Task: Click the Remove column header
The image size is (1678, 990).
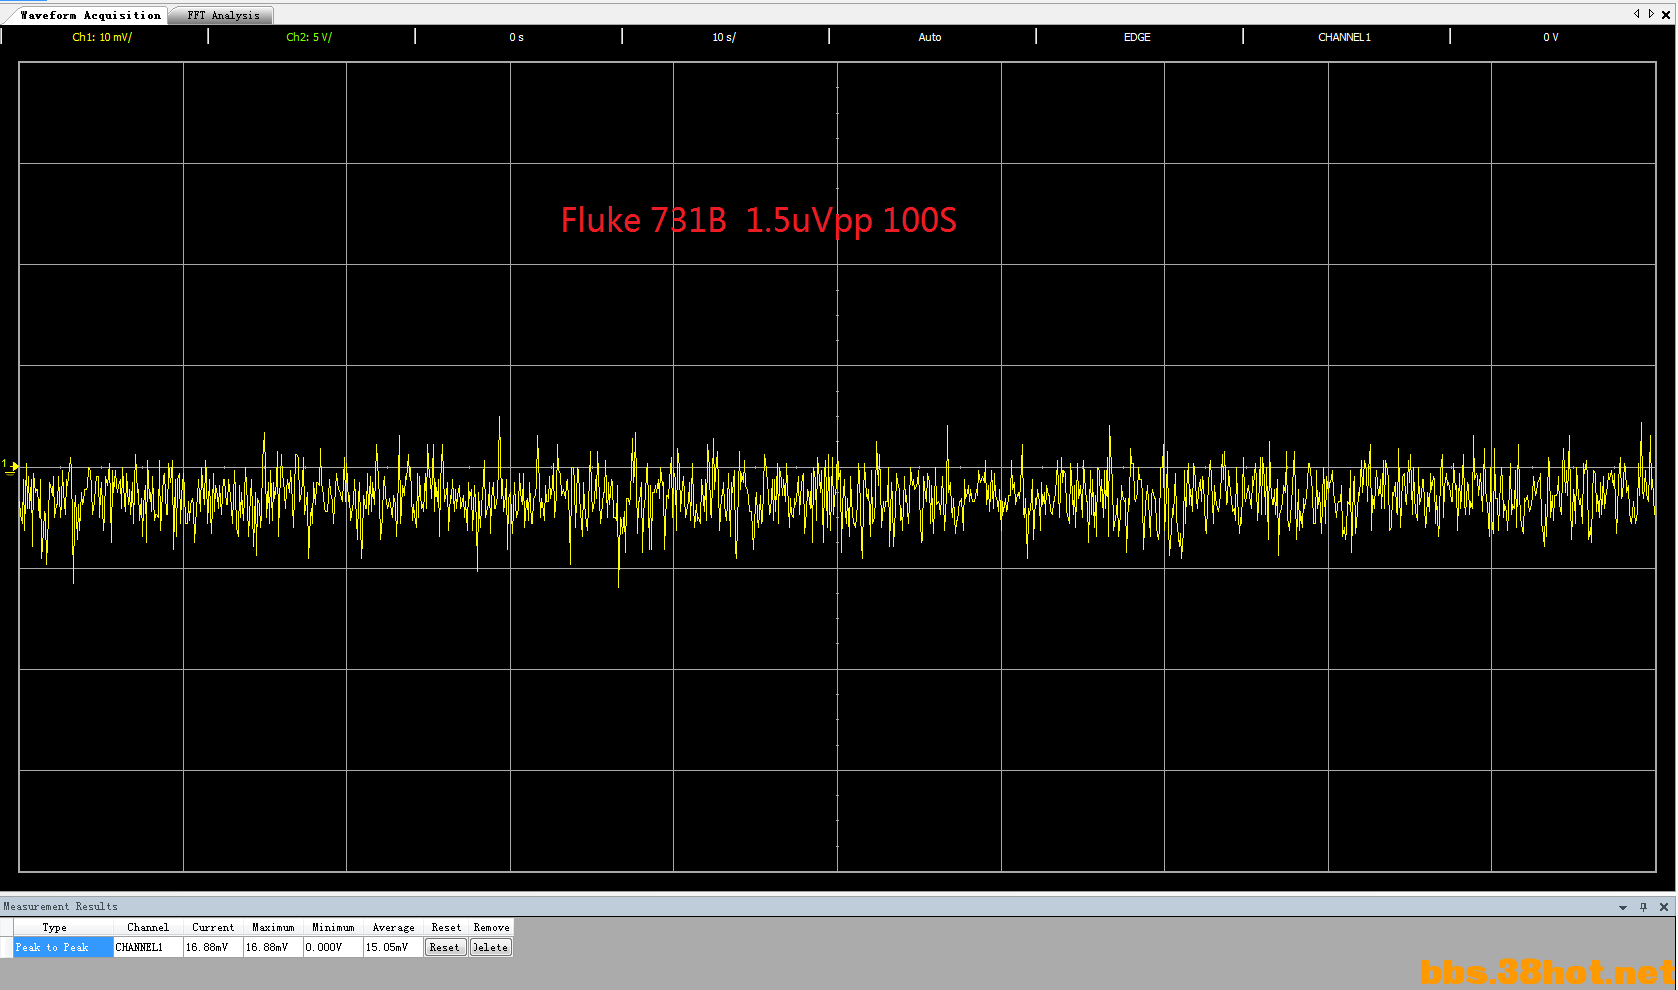Action: 491,927
